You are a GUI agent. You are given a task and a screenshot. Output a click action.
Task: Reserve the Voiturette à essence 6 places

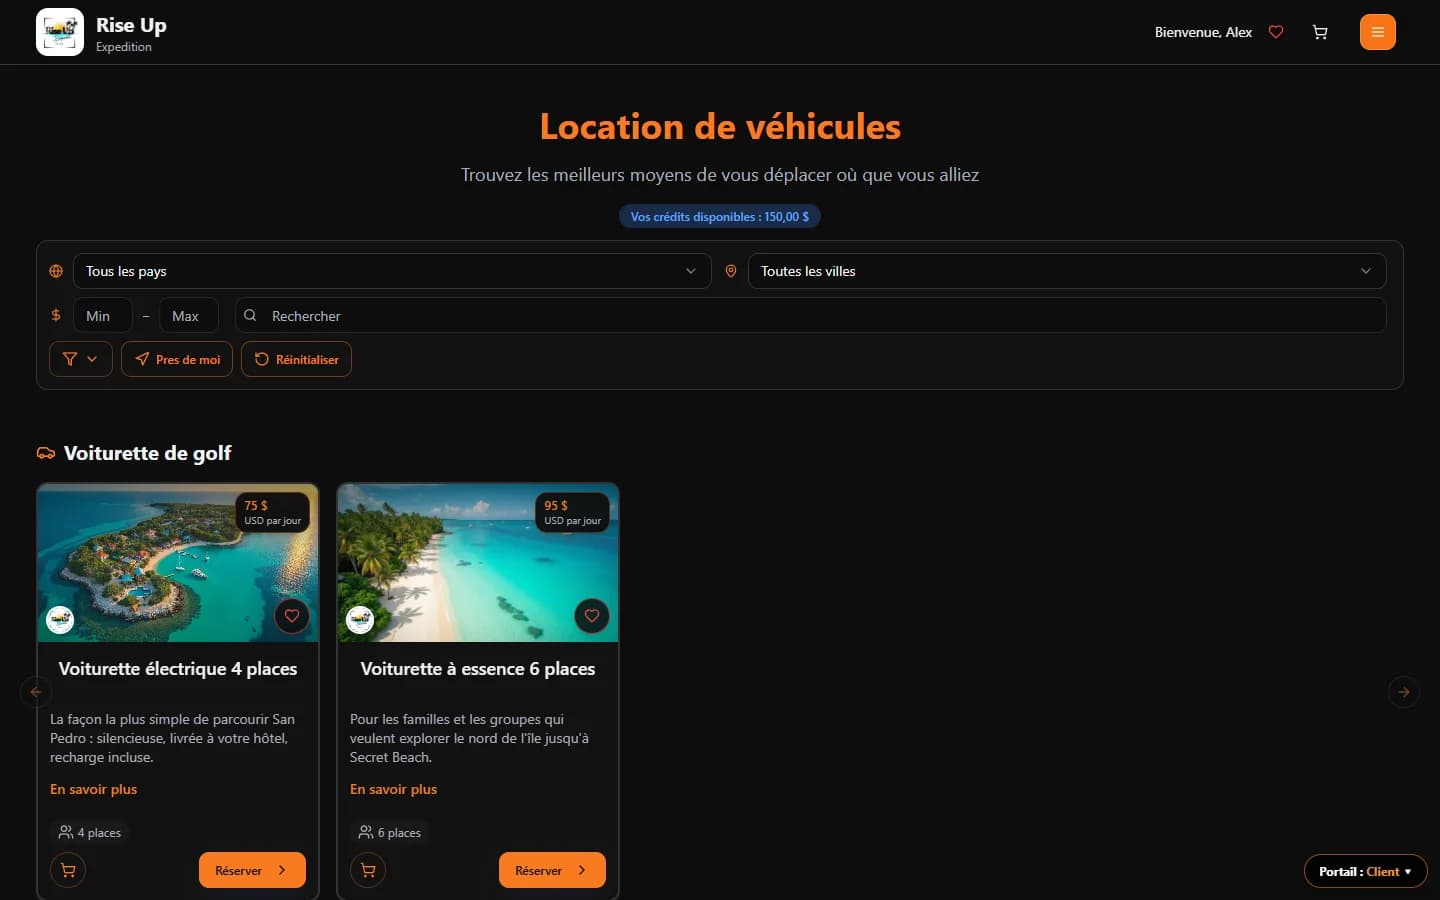point(552,870)
